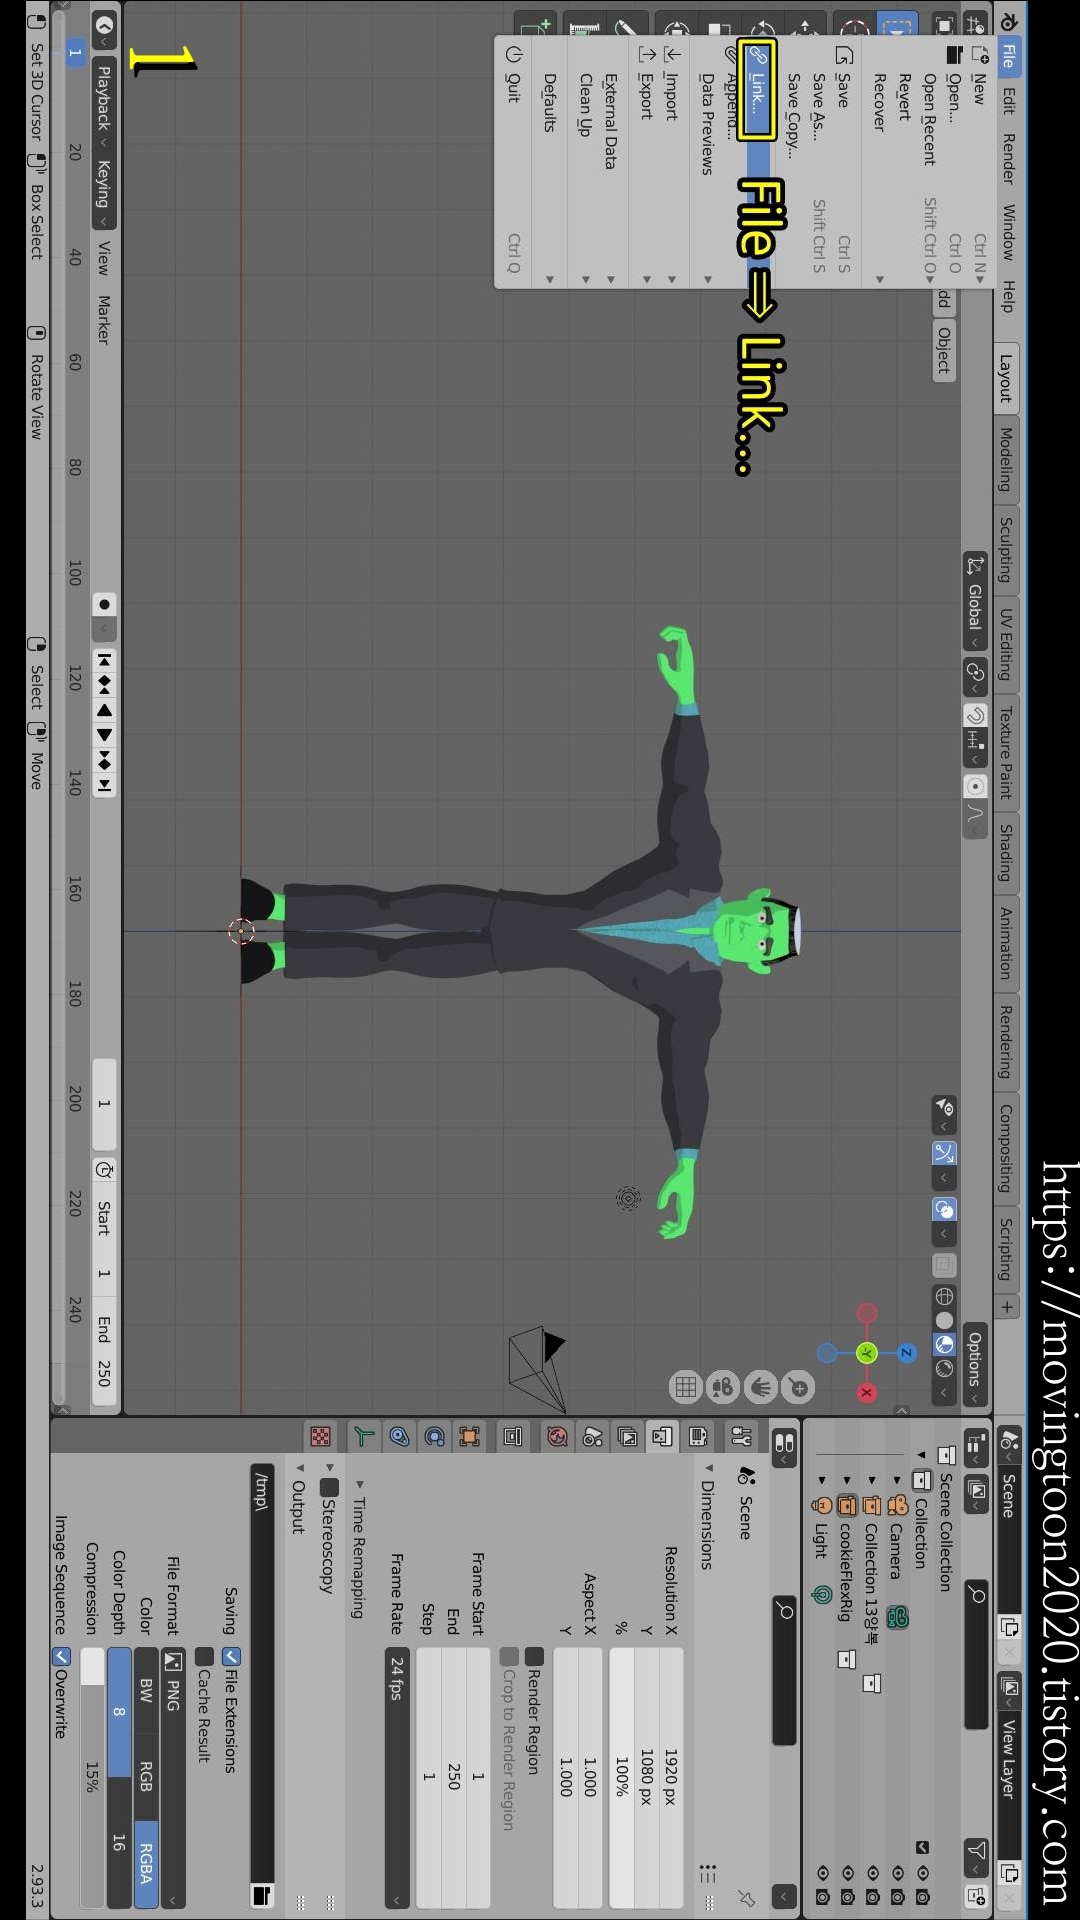
Task: Open the Marker menu in timeline
Action: click(103, 320)
